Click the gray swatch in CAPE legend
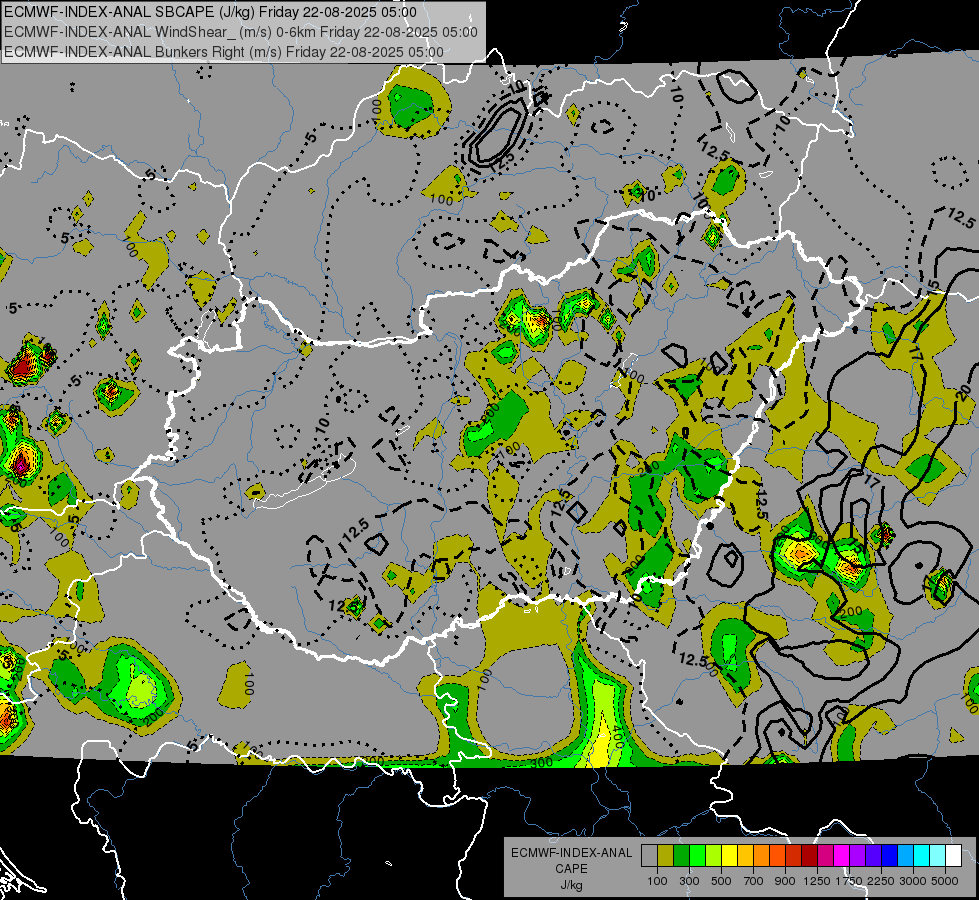 tap(649, 856)
